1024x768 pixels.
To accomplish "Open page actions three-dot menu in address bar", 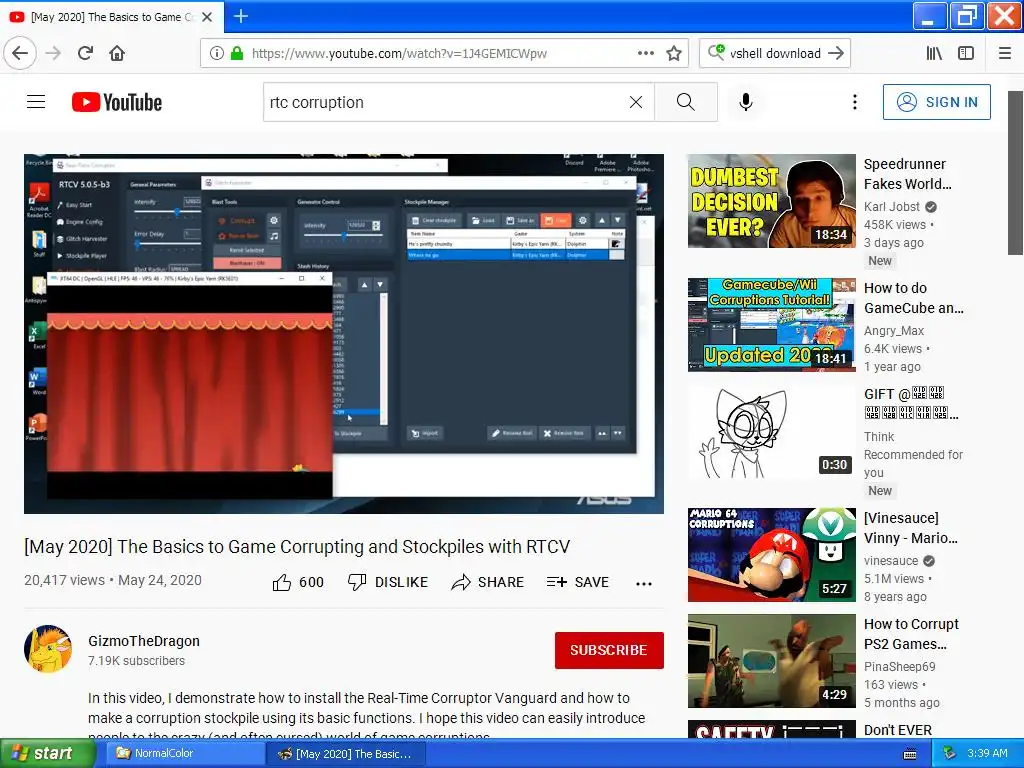I will point(645,54).
